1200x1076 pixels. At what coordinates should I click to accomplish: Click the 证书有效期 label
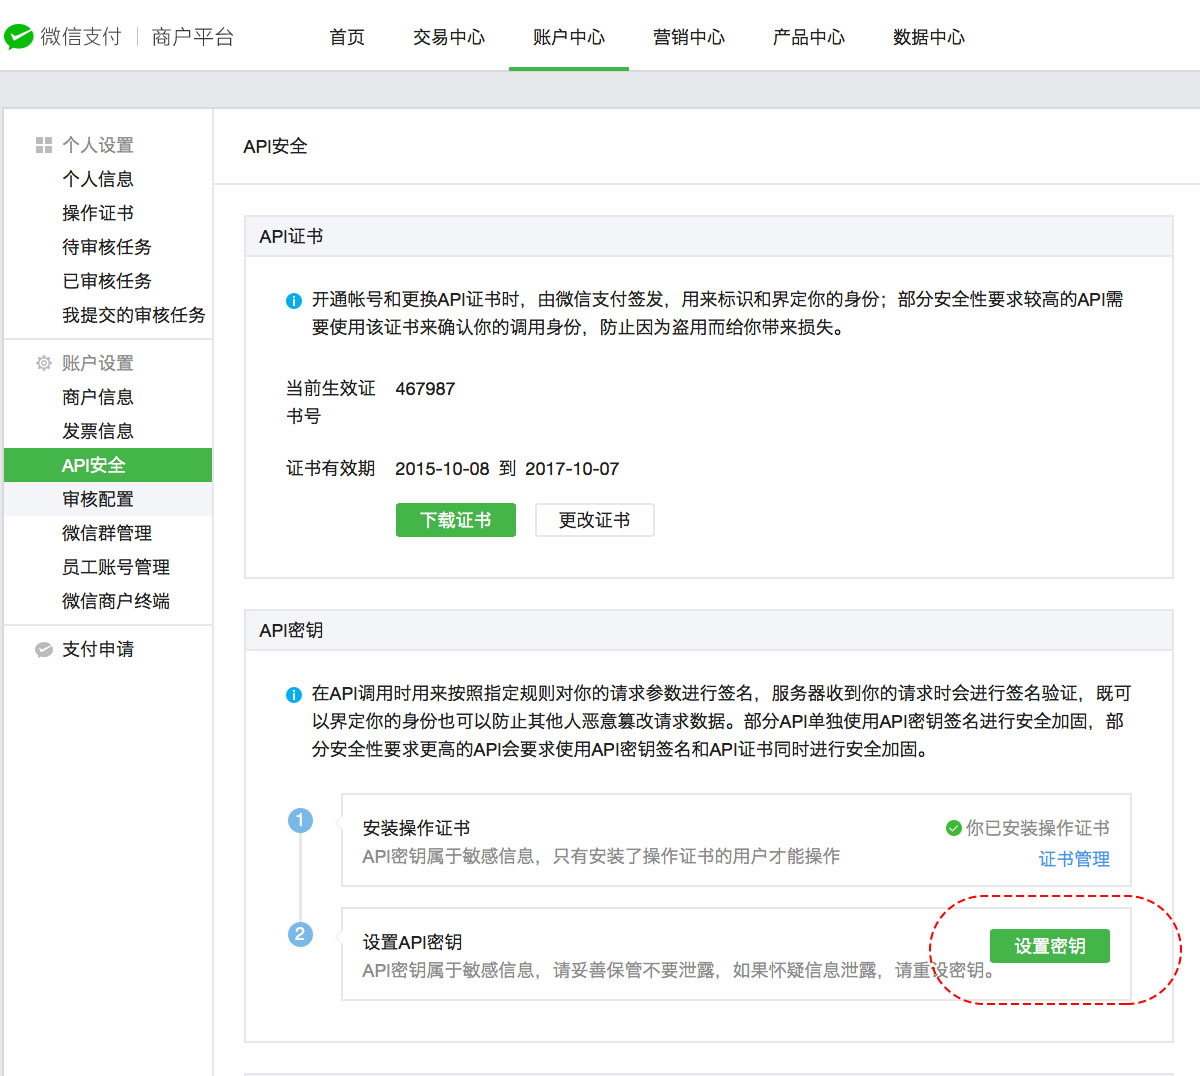click(x=331, y=469)
